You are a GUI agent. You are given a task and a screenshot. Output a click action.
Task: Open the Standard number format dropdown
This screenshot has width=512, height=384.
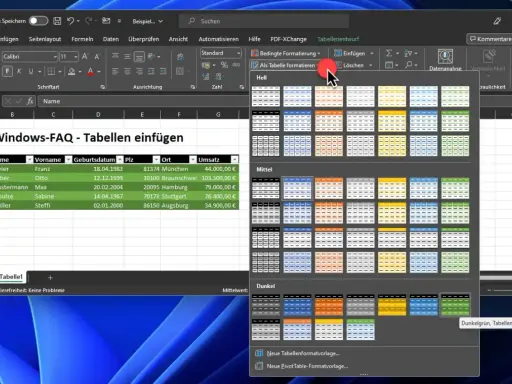[x=239, y=53]
